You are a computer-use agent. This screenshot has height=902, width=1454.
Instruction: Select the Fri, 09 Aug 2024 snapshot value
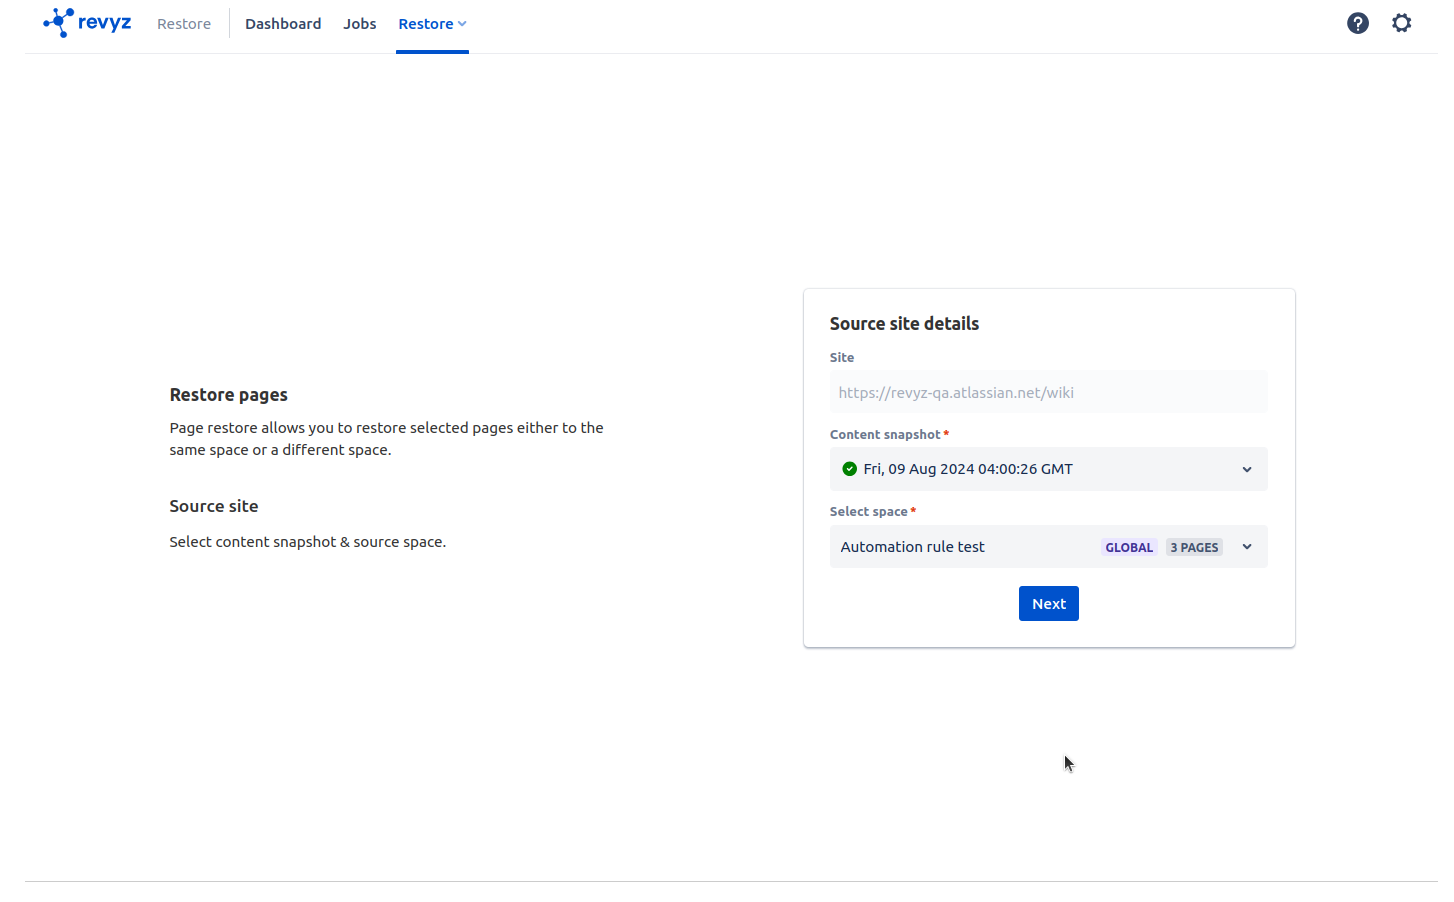(967, 469)
